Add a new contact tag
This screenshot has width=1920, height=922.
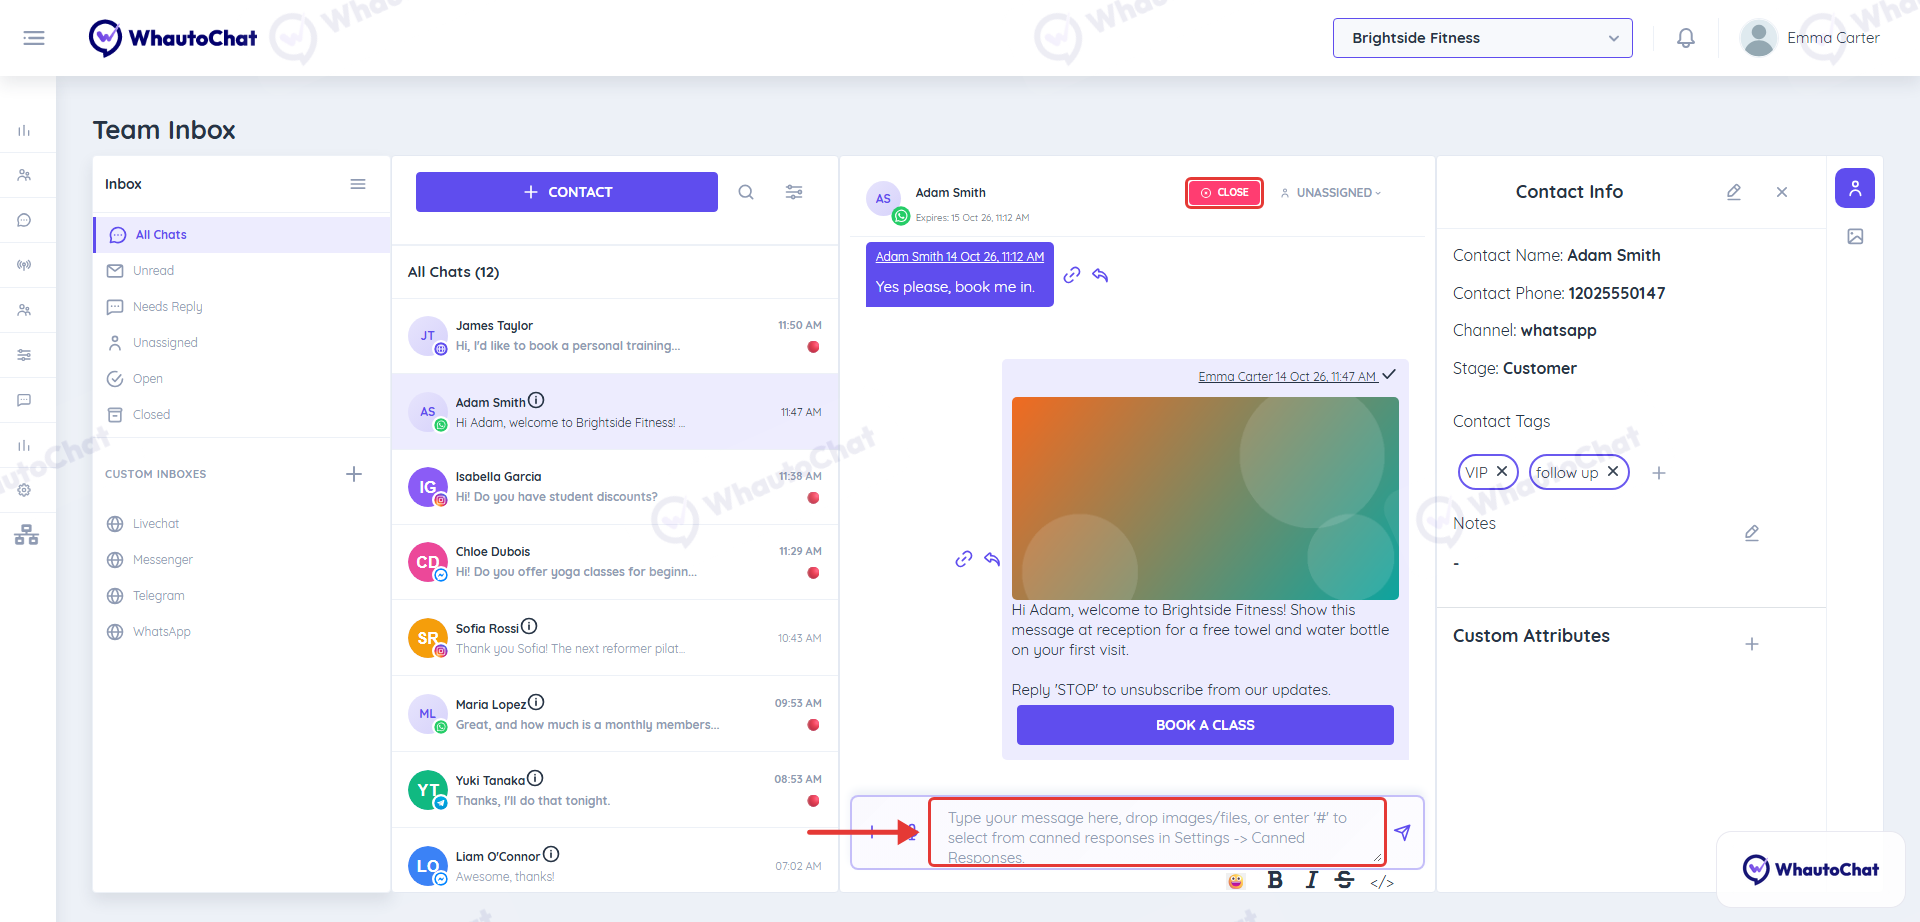[x=1659, y=473]
